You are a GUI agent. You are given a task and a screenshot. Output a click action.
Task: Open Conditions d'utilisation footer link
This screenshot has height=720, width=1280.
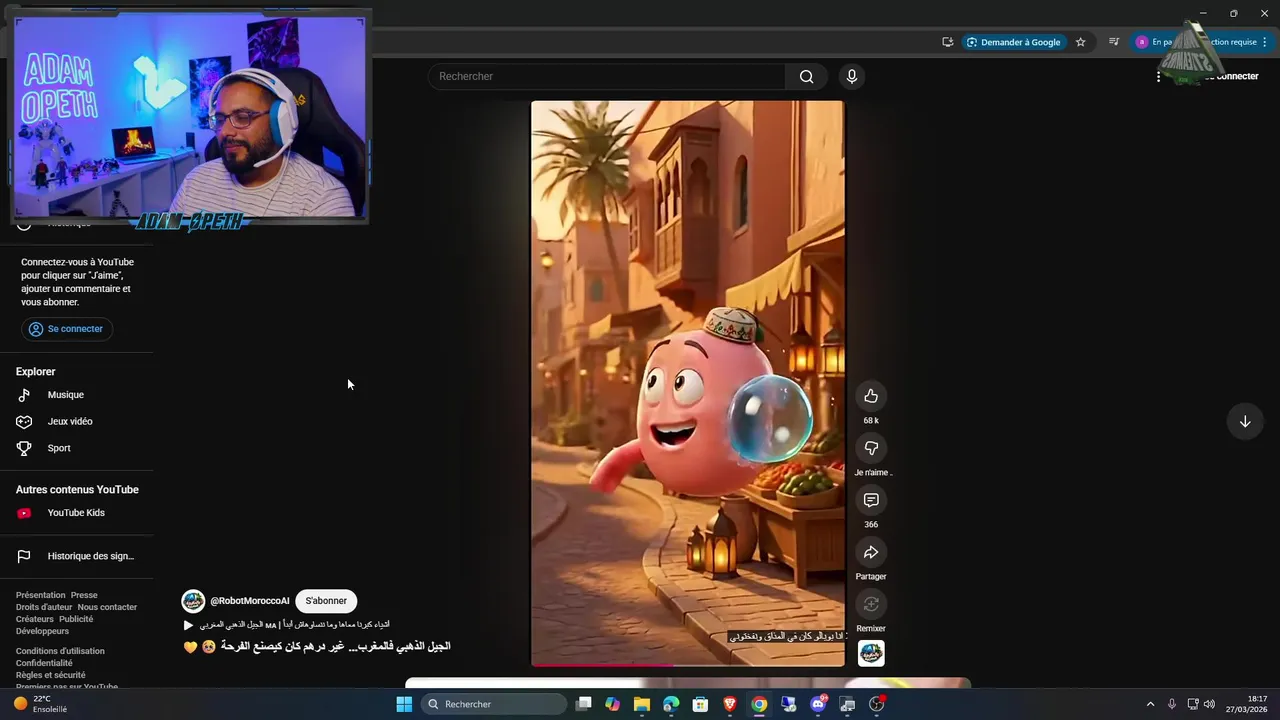coord(60,651)
